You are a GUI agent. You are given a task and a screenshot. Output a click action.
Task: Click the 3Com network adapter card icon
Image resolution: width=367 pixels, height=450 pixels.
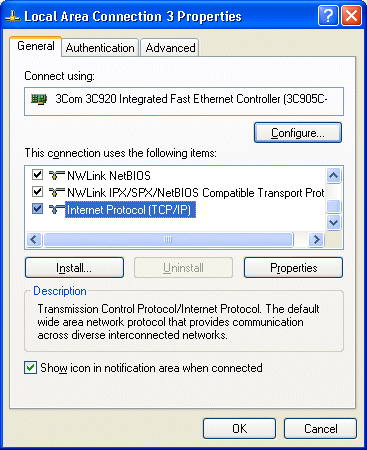pyautogui.click(x=39, y=99)
